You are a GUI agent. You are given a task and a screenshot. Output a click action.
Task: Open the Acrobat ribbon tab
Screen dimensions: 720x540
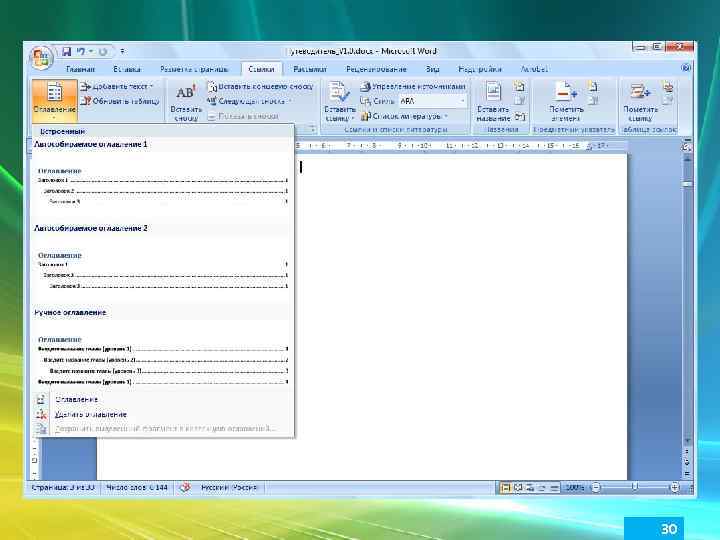534,69
